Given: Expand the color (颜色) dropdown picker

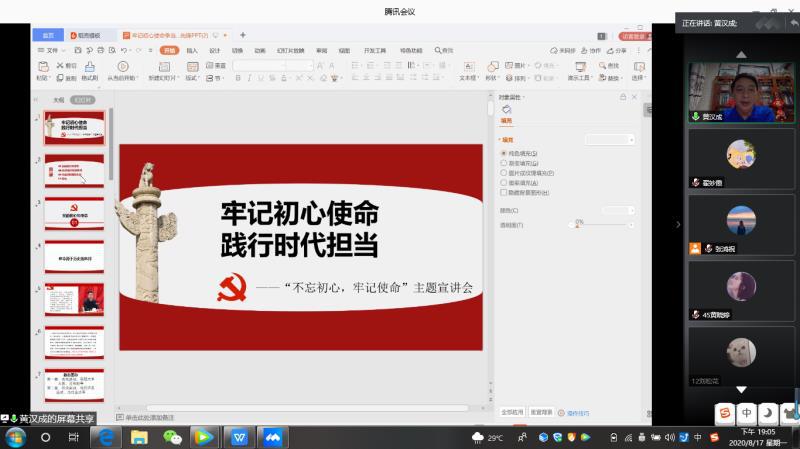Looking at the screenshot, I should (x=618, y=211).
